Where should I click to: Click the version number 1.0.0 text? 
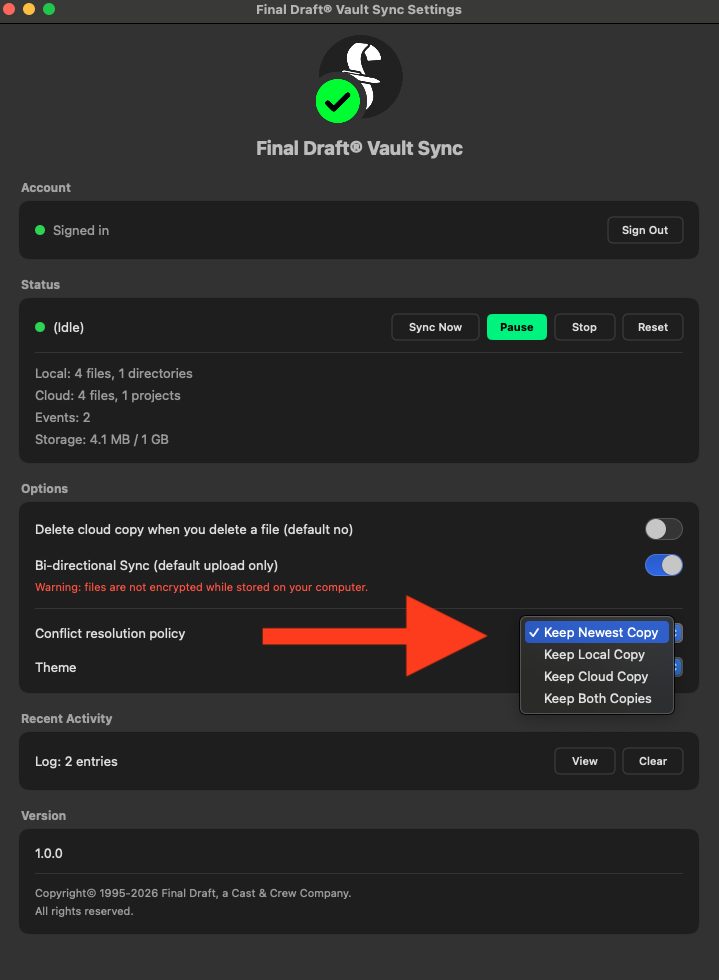click(49, 854)
